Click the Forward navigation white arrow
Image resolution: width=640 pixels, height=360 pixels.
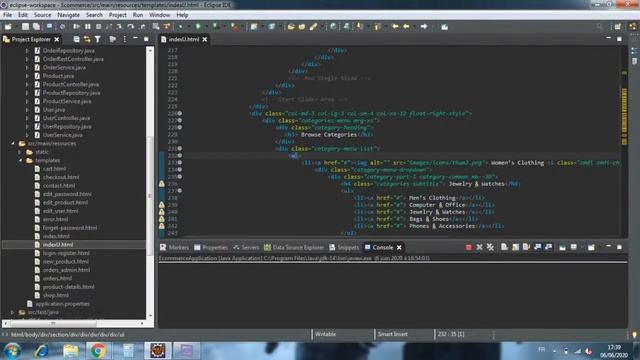[x=424, y=27]
